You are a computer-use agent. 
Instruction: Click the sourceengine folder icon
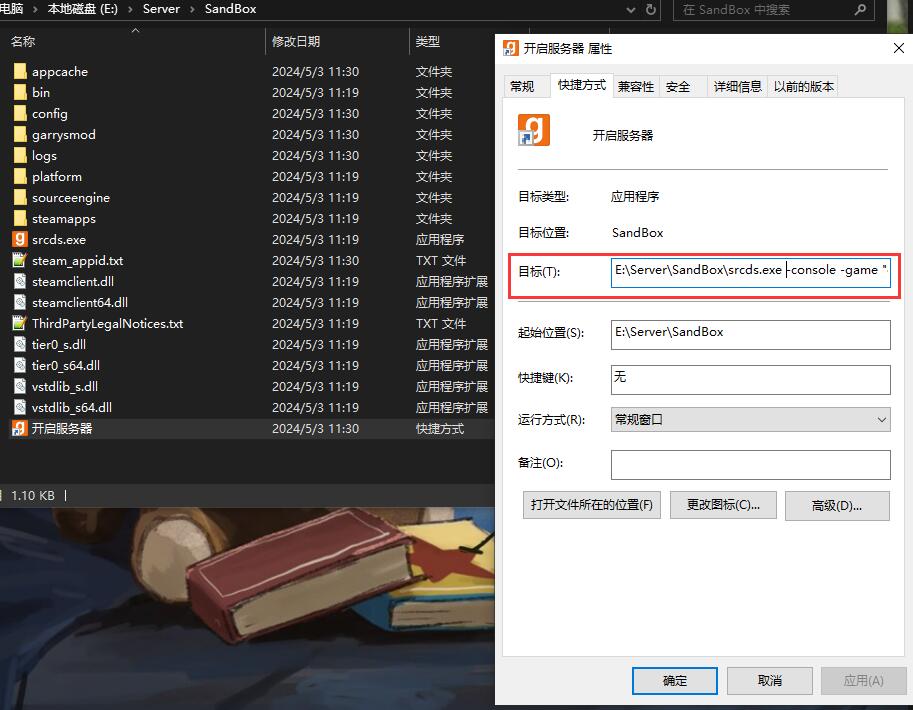point(20,197)
